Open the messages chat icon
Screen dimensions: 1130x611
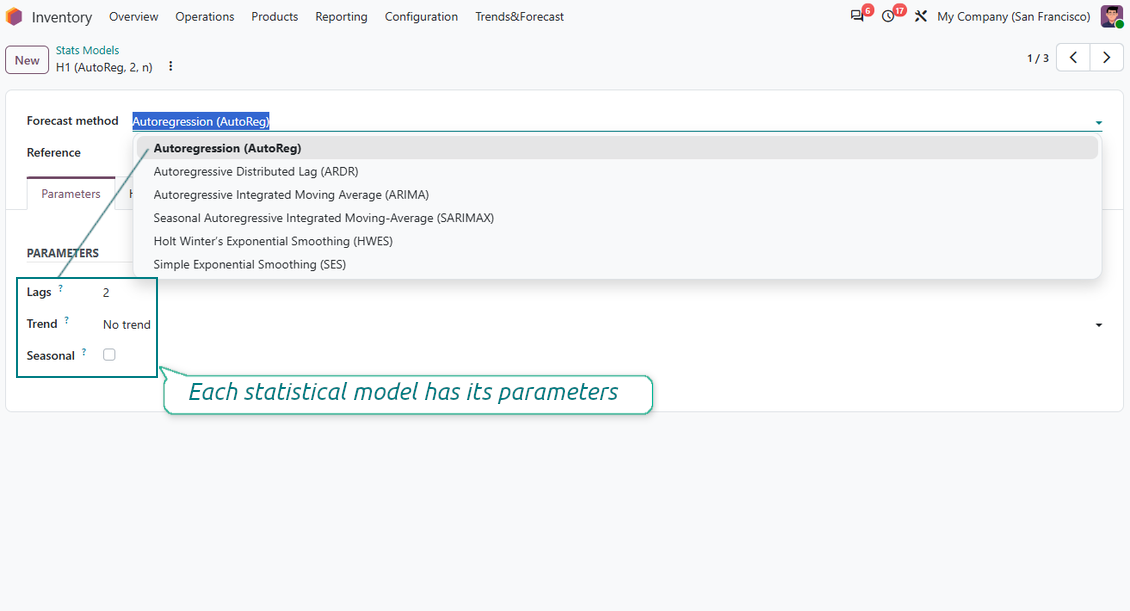tap(857, 16)
